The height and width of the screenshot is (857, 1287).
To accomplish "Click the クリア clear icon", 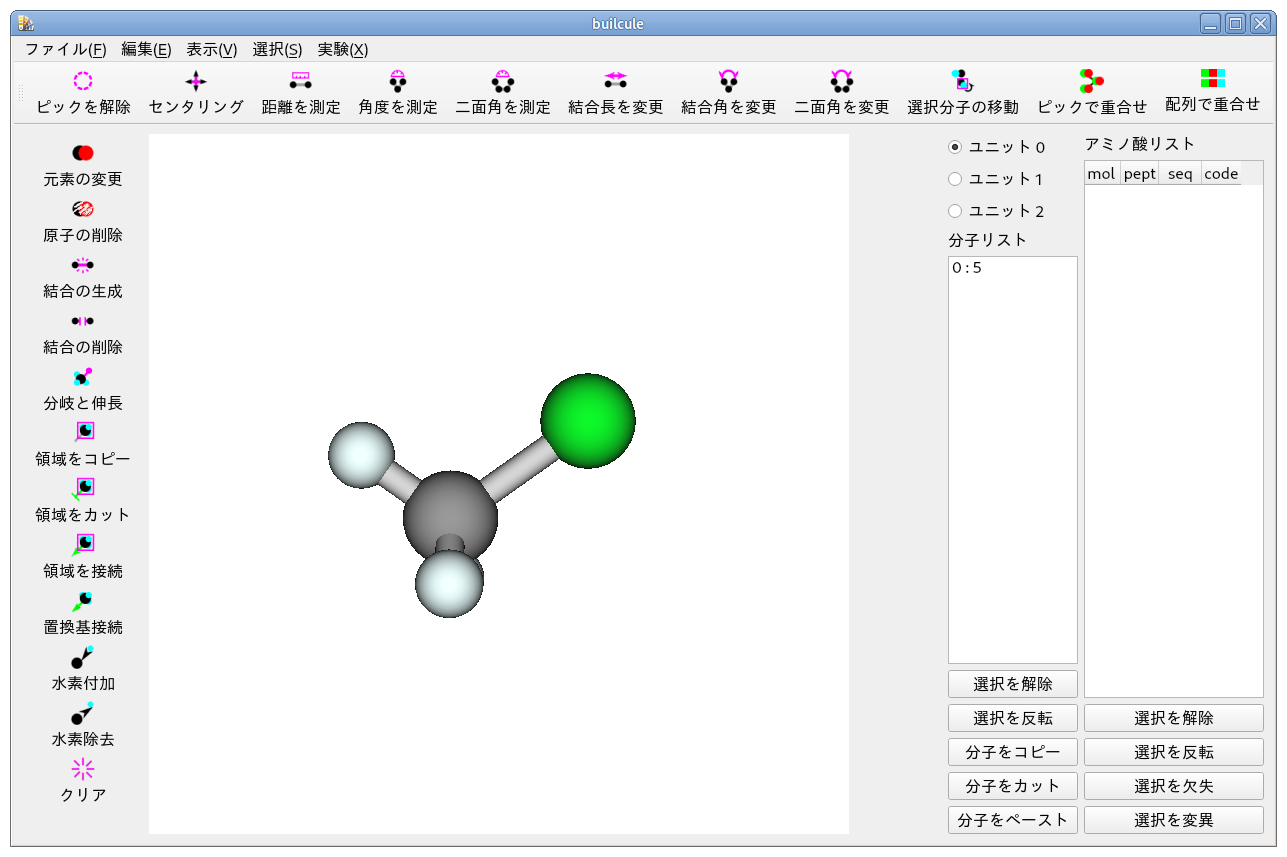I will [83, 769].
